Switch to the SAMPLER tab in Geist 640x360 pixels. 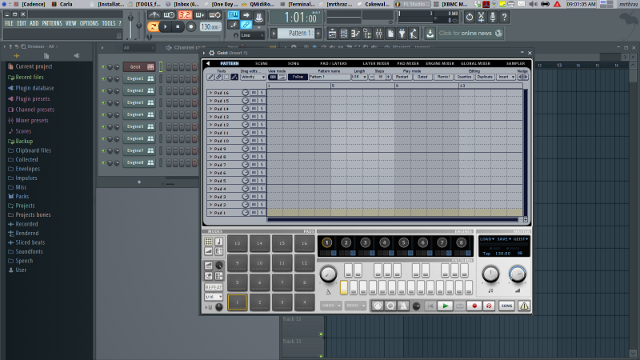pyautogui.click(x=516, y=64)
